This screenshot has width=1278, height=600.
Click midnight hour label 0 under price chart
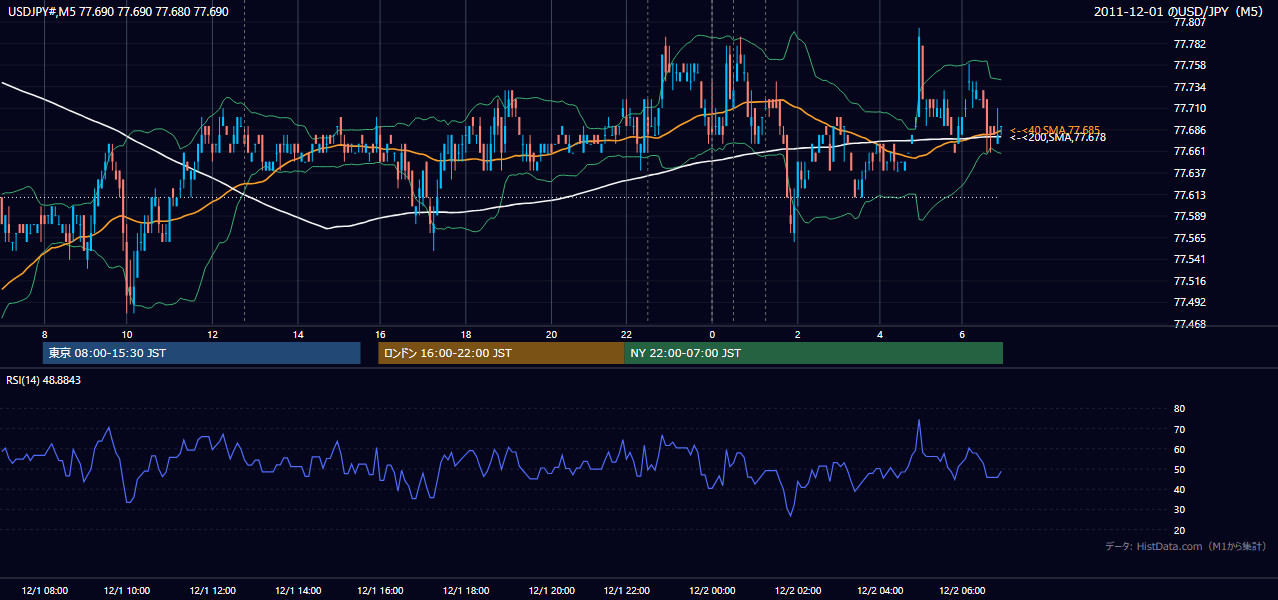point(712,334)
